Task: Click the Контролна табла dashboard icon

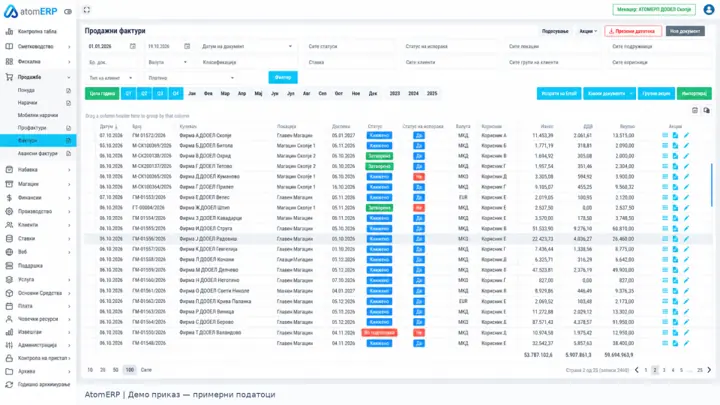Action: (x=9, y=31)
